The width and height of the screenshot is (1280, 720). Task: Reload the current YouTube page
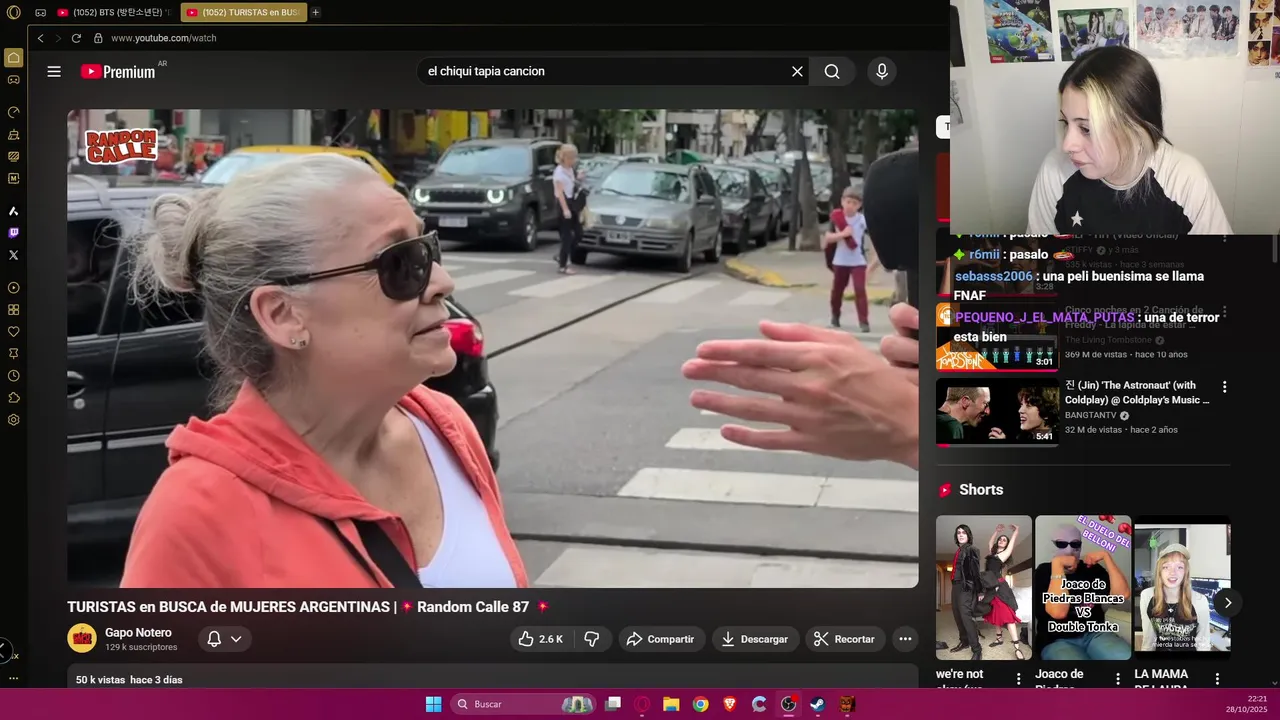pos(76,38)
